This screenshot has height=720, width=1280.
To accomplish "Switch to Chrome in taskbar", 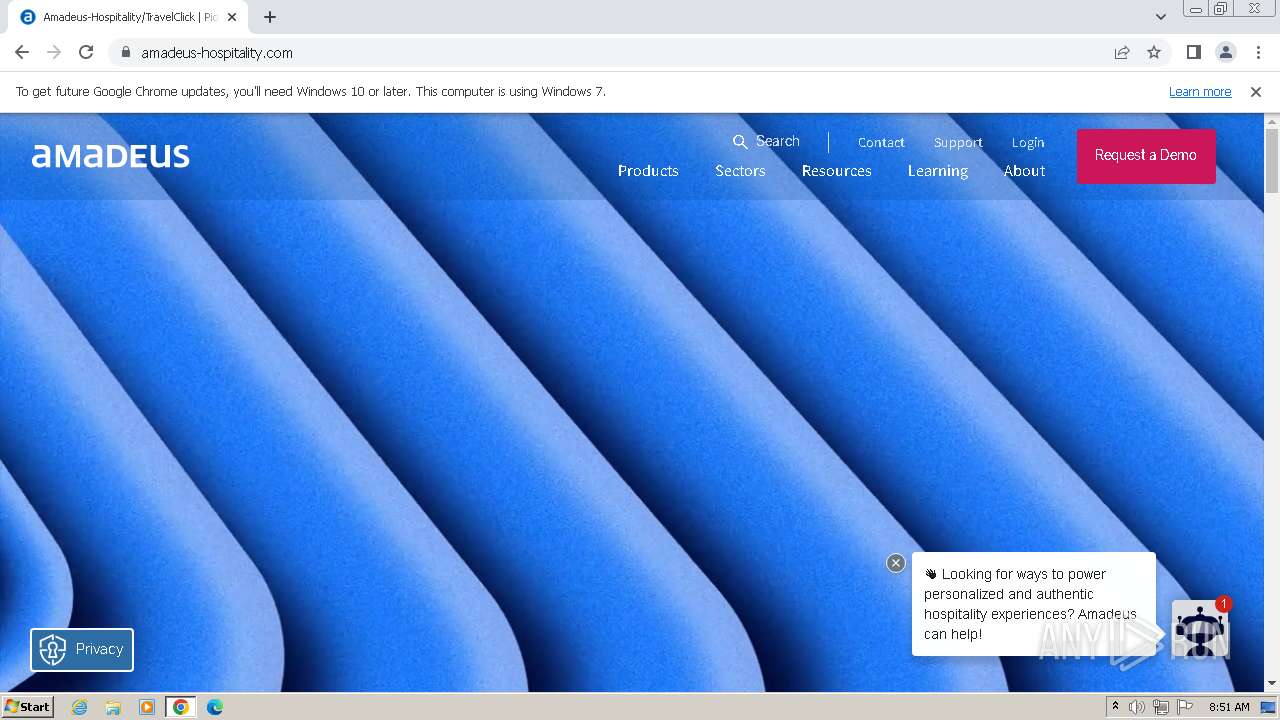I will tap(181, 707).
